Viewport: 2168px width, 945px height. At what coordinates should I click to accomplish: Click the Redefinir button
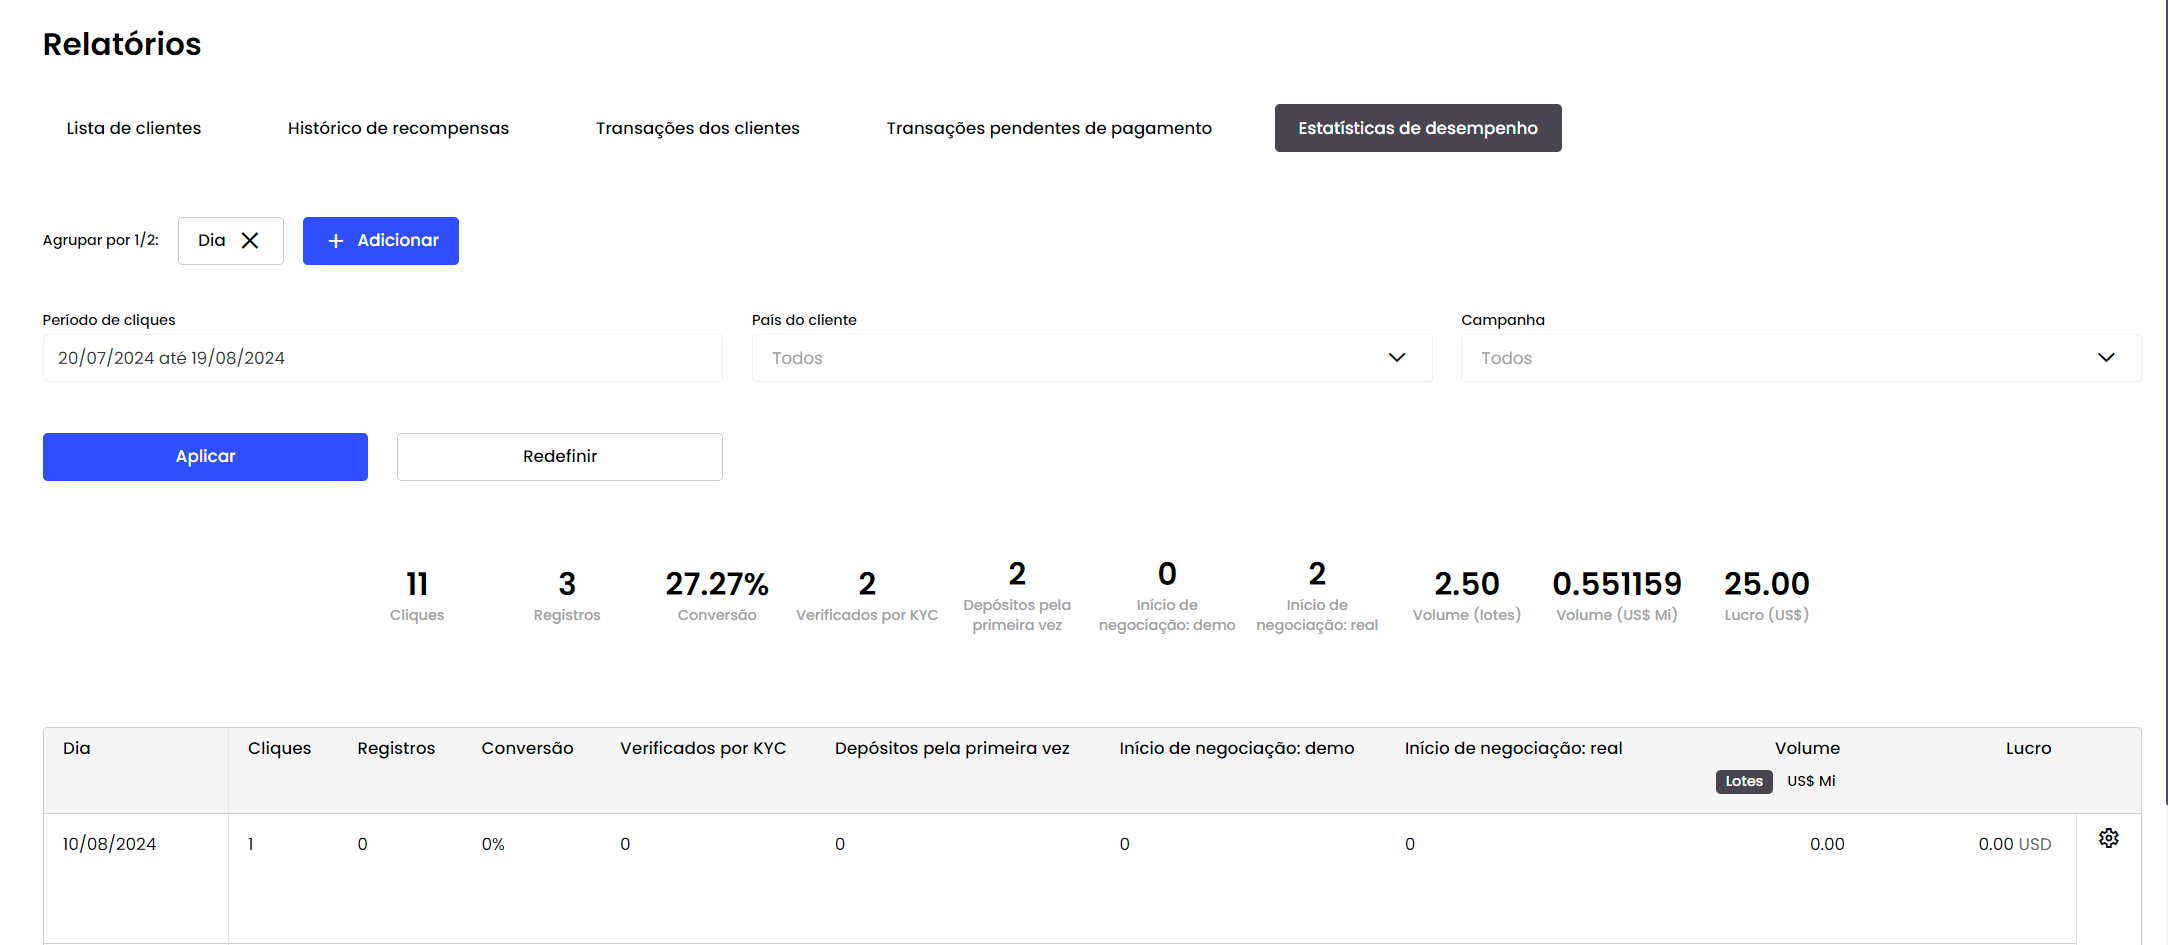[x=559, y=457]
